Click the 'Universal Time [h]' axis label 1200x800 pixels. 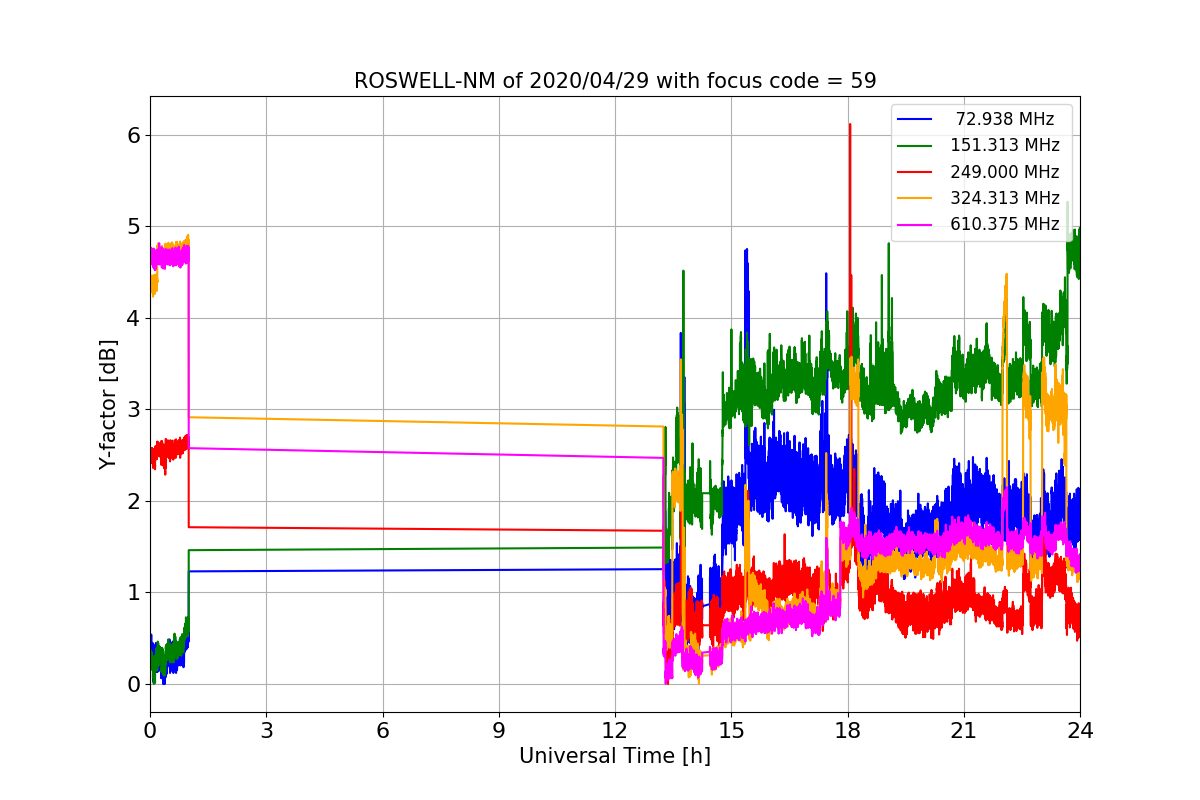point(615,757)
